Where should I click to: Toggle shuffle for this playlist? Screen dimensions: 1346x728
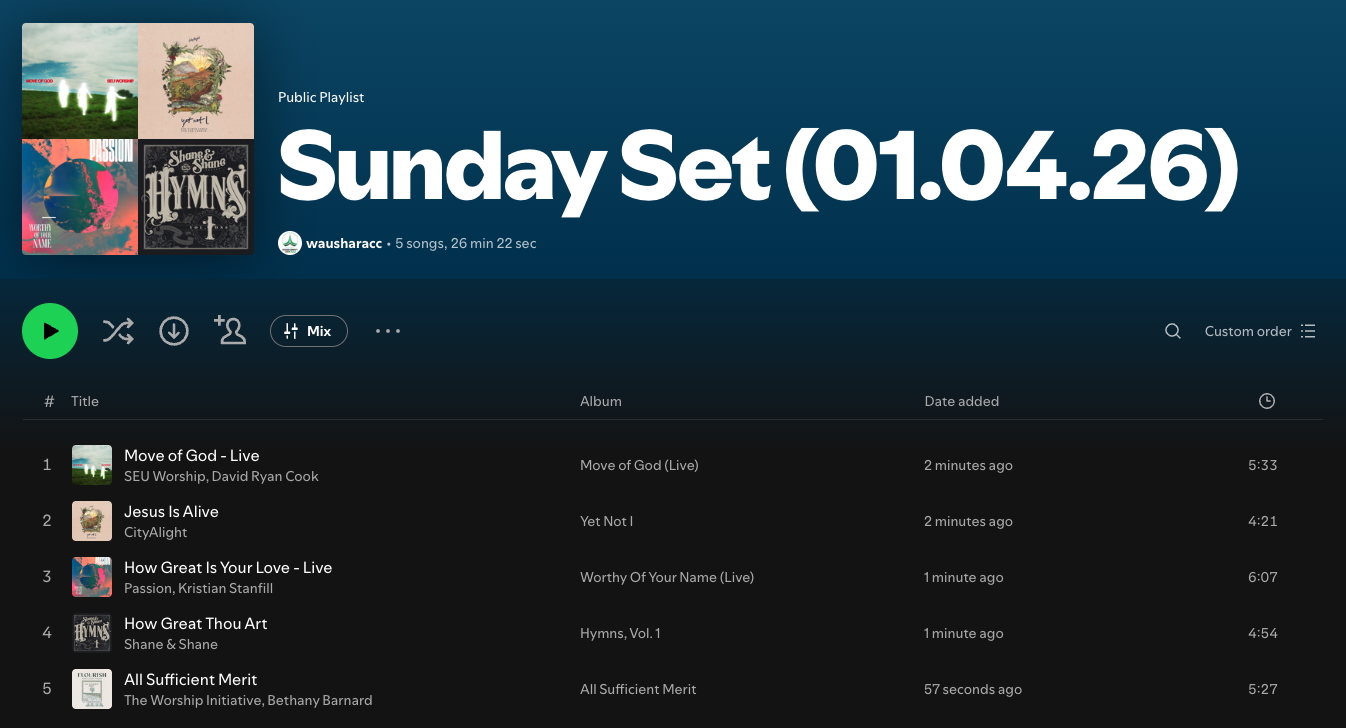click(118, 331)
